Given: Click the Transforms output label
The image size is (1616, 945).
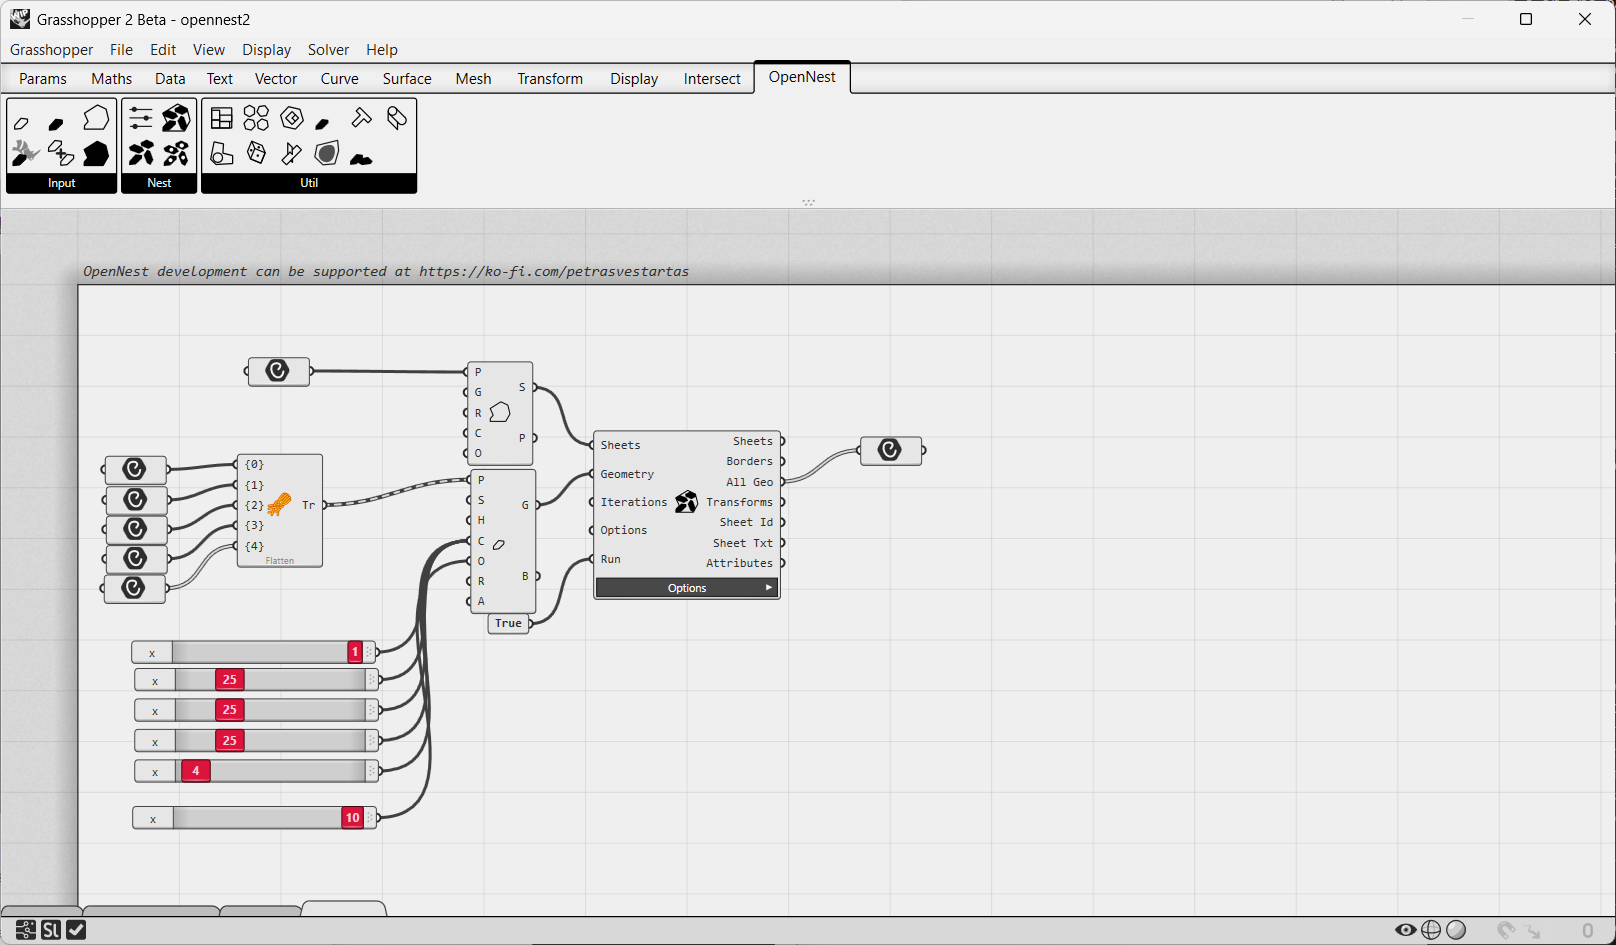Looking at the screenshot, I should coord(739,502).
